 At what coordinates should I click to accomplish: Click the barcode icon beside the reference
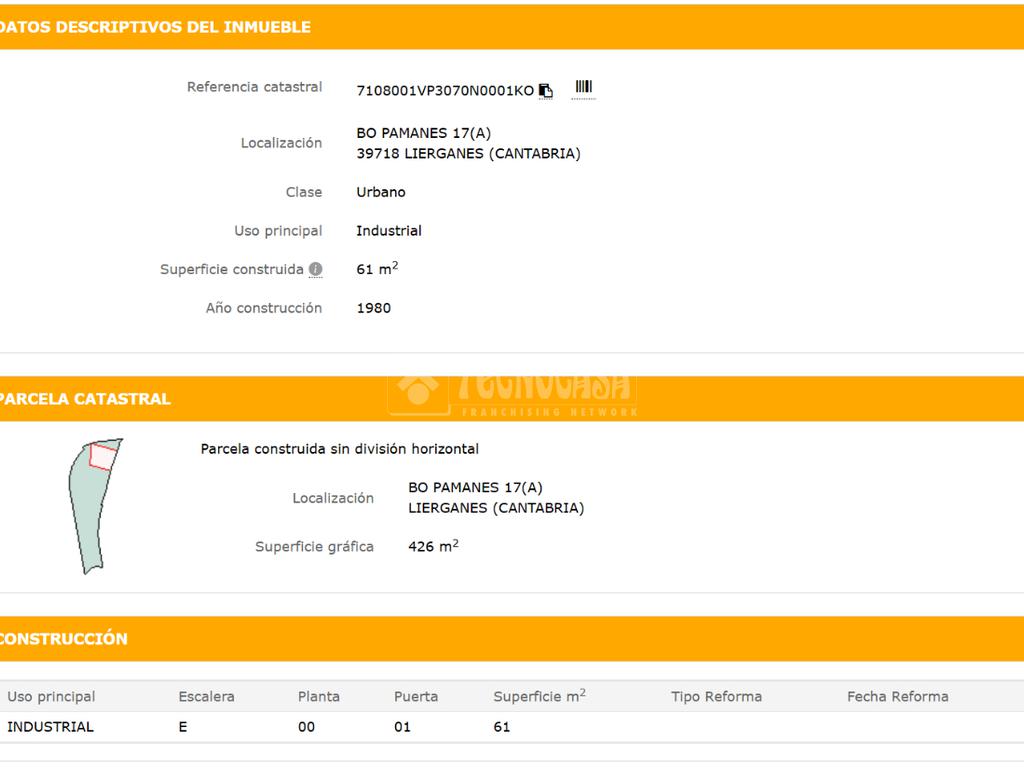(x=583, y=89)
